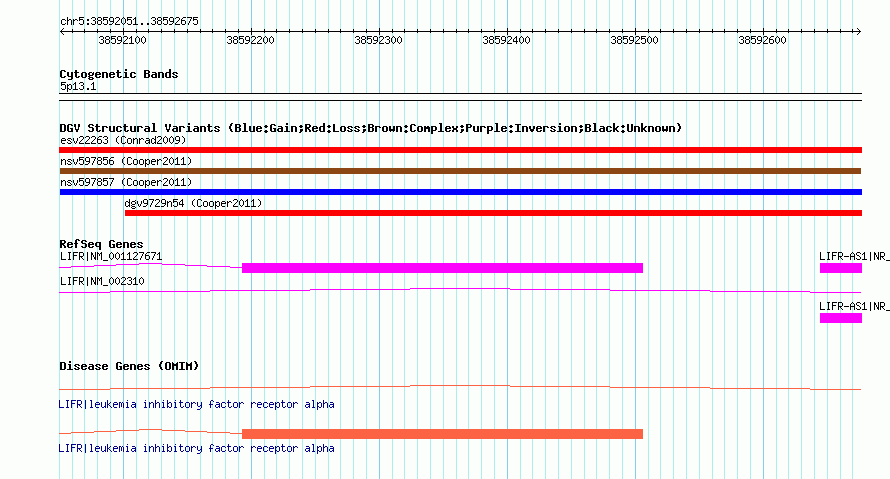Click the esv22263 red loss variant bar
The image size is (890, 479).
460,150
